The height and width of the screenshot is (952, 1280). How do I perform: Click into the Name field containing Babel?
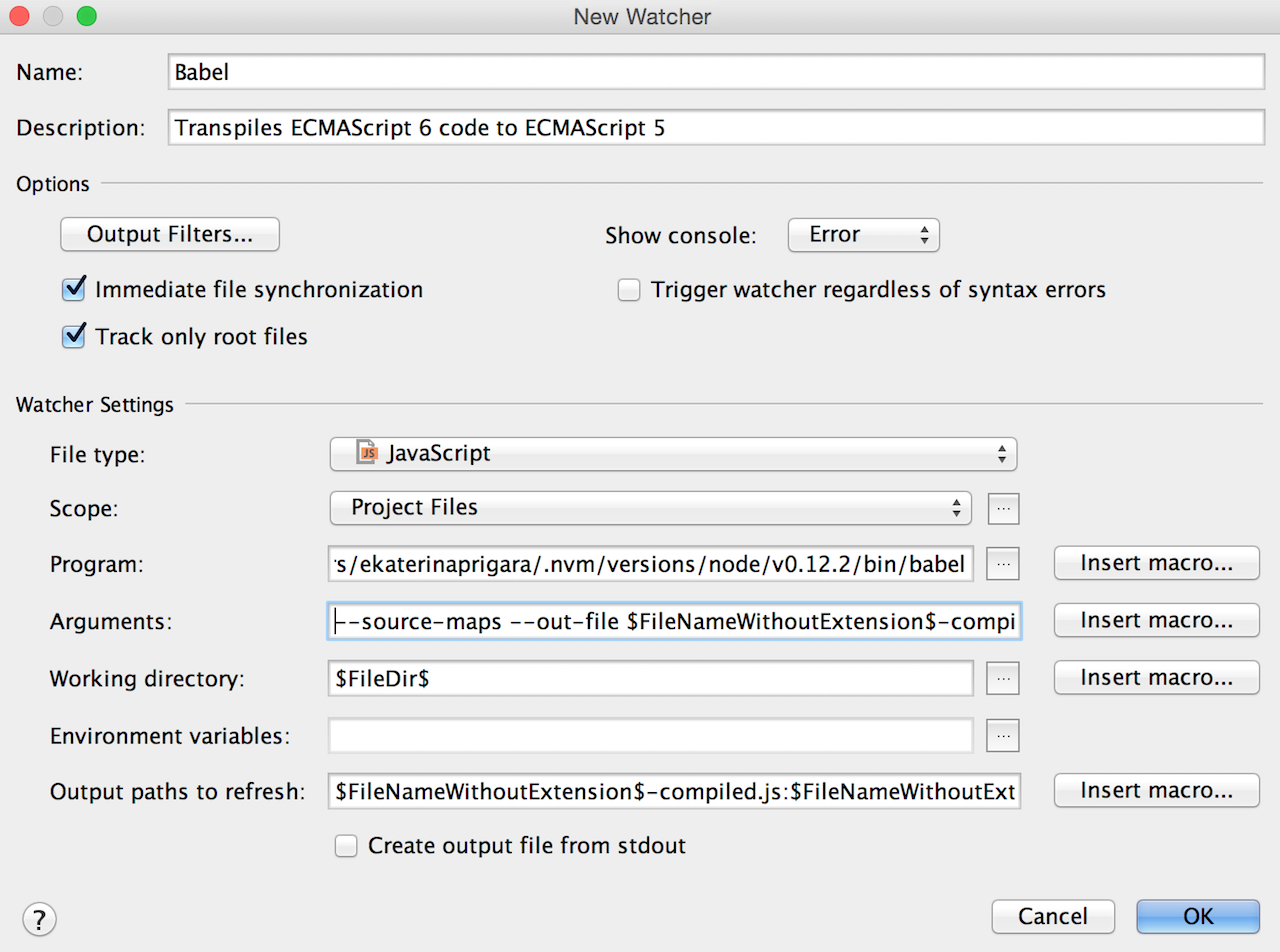tap(716, 72)
